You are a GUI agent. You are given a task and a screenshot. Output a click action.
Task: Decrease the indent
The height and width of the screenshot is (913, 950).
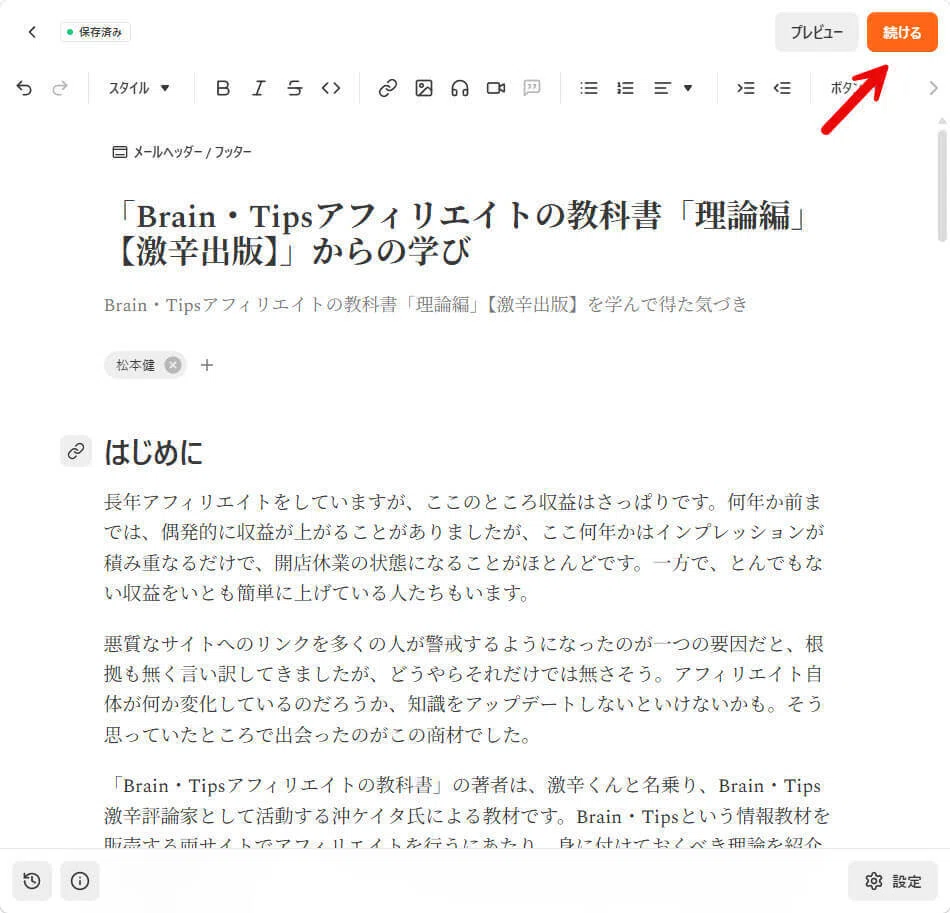coord(782,88)
